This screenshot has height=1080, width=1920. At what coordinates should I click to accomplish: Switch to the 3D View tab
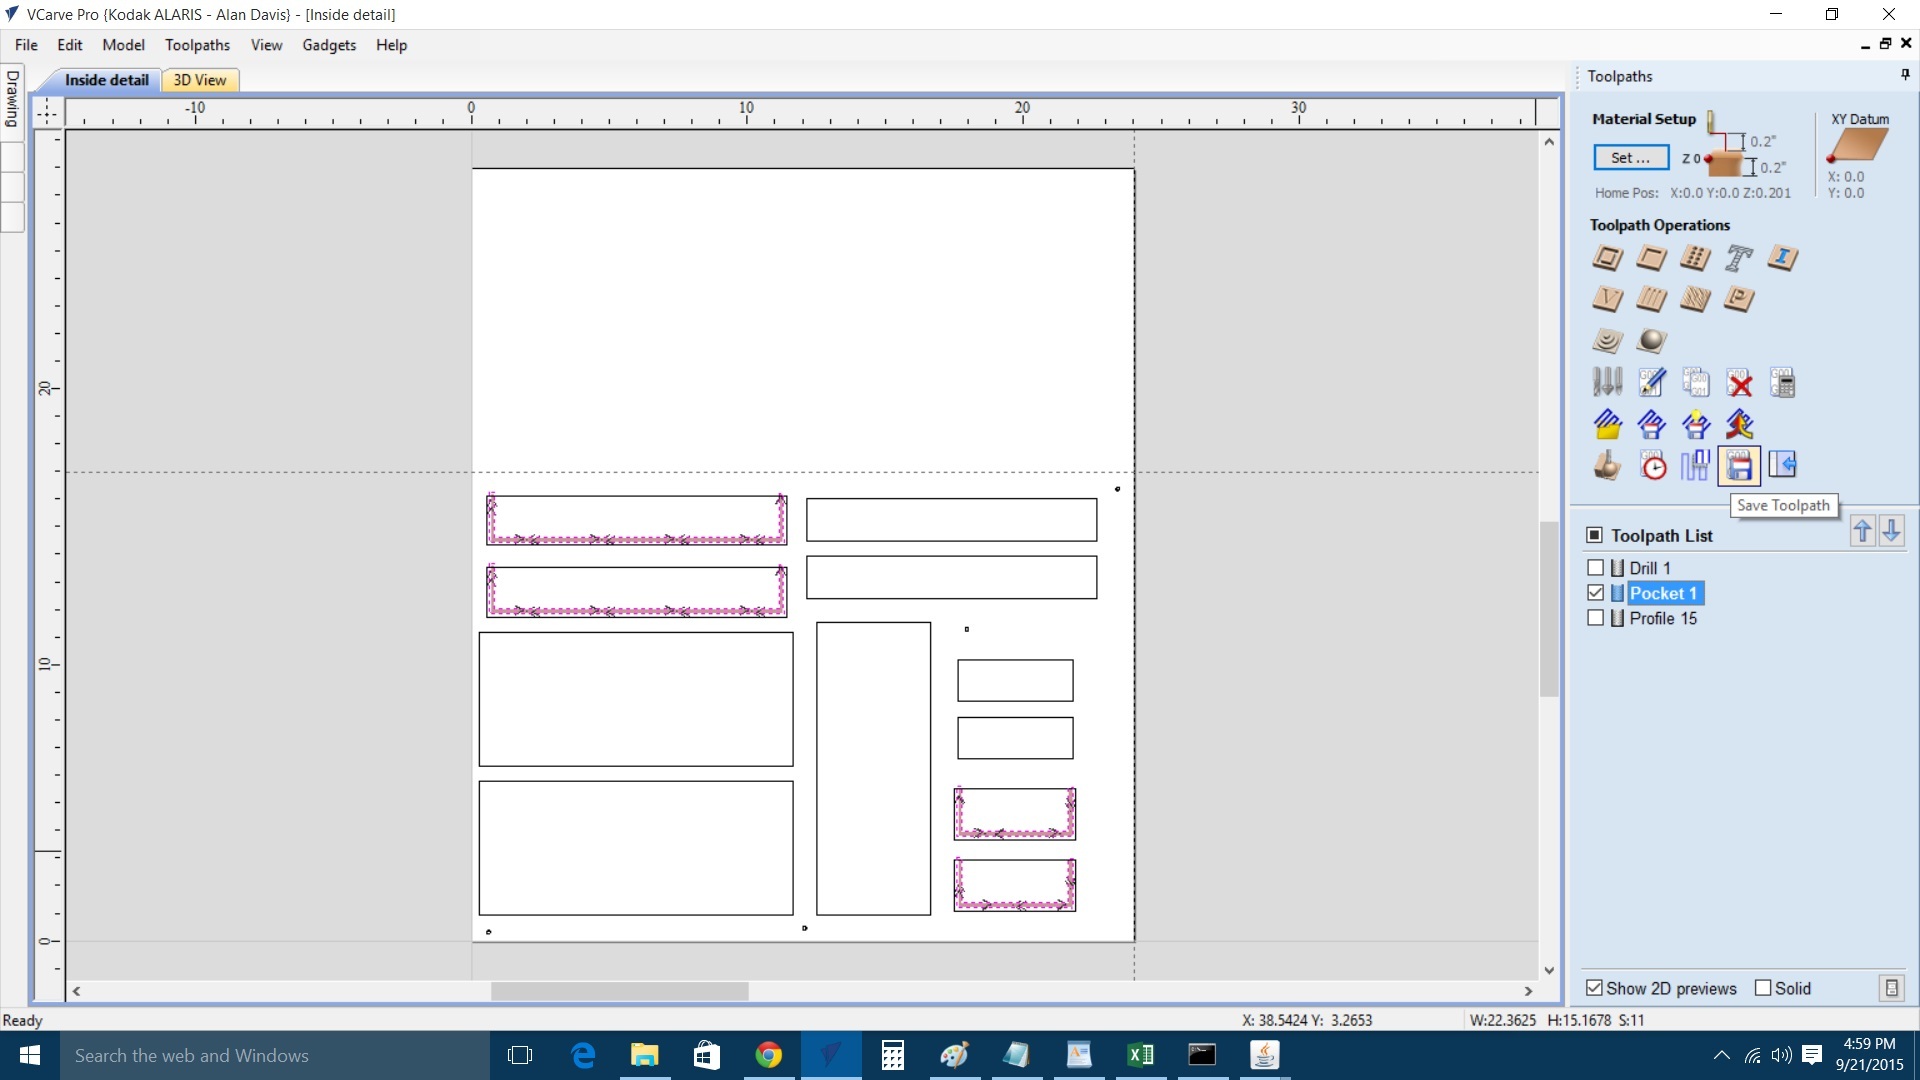[199, 80]
